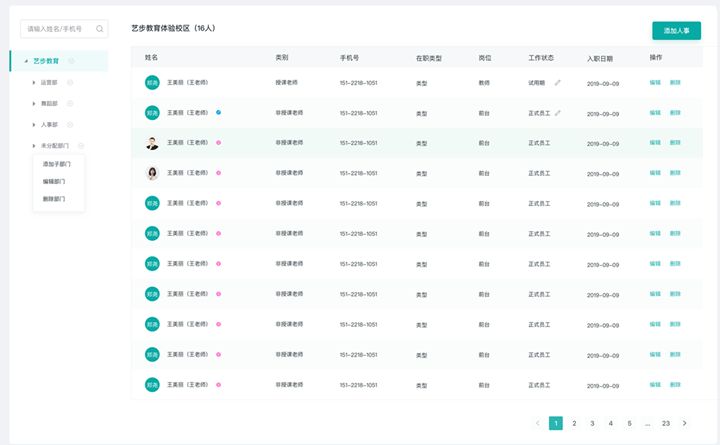This screenshot has width=720, height=445.
Task: Go to page 4
Action: tap(611, 423)
